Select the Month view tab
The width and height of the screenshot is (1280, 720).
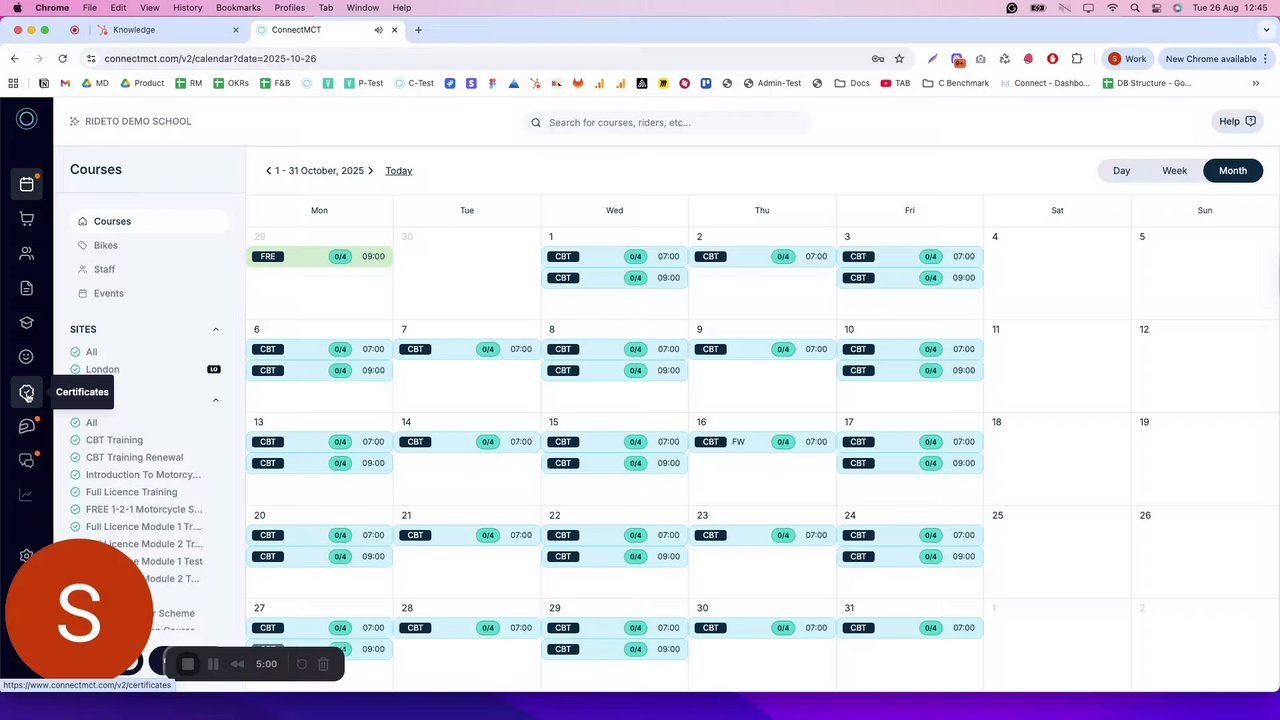(x=1232, y=171)
